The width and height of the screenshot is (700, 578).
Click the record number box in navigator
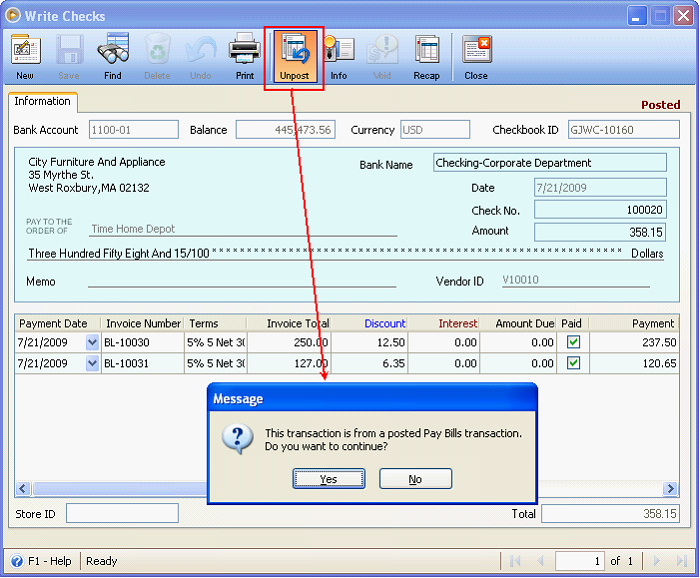point(580,561)
